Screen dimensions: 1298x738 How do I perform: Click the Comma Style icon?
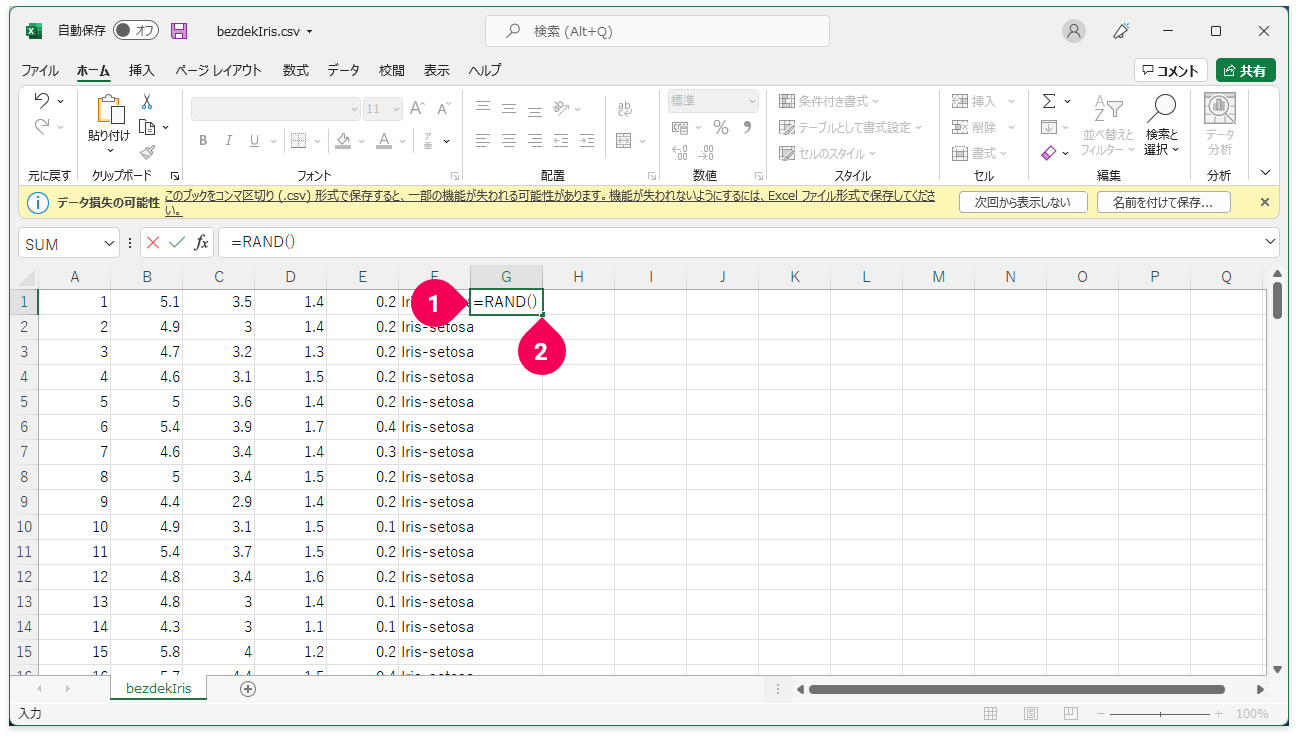[746, 128]
